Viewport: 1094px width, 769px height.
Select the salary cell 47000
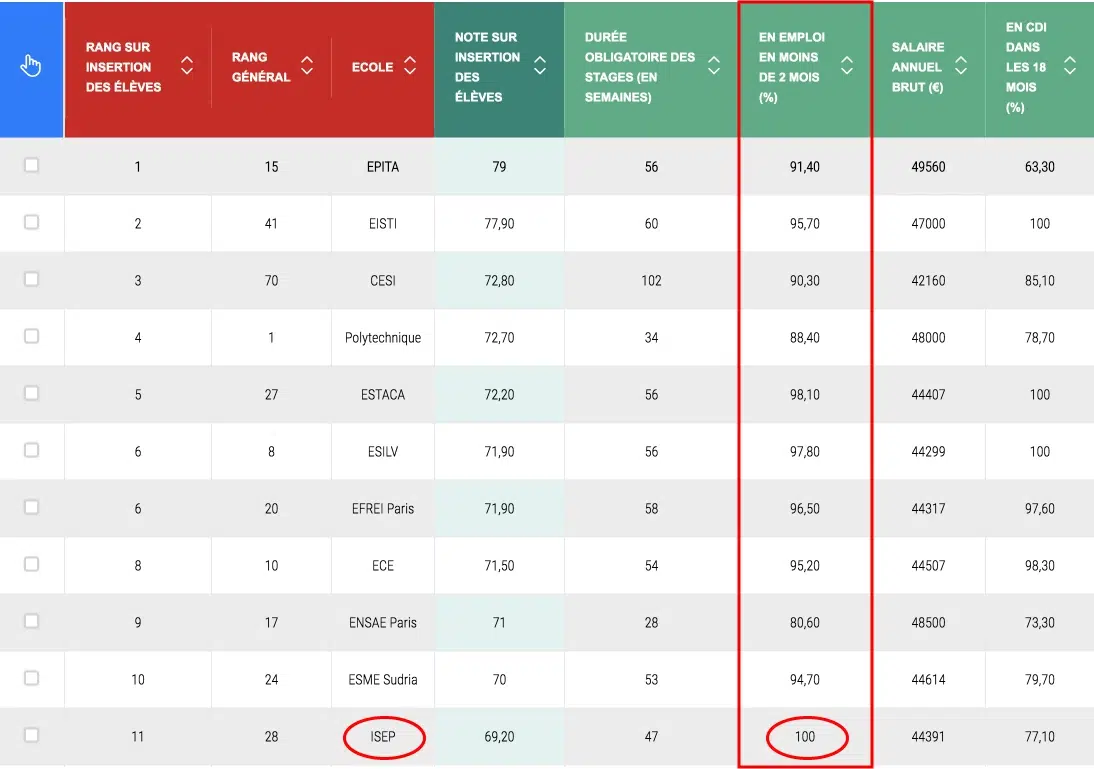pyautogui.click(x=929, y=224)
